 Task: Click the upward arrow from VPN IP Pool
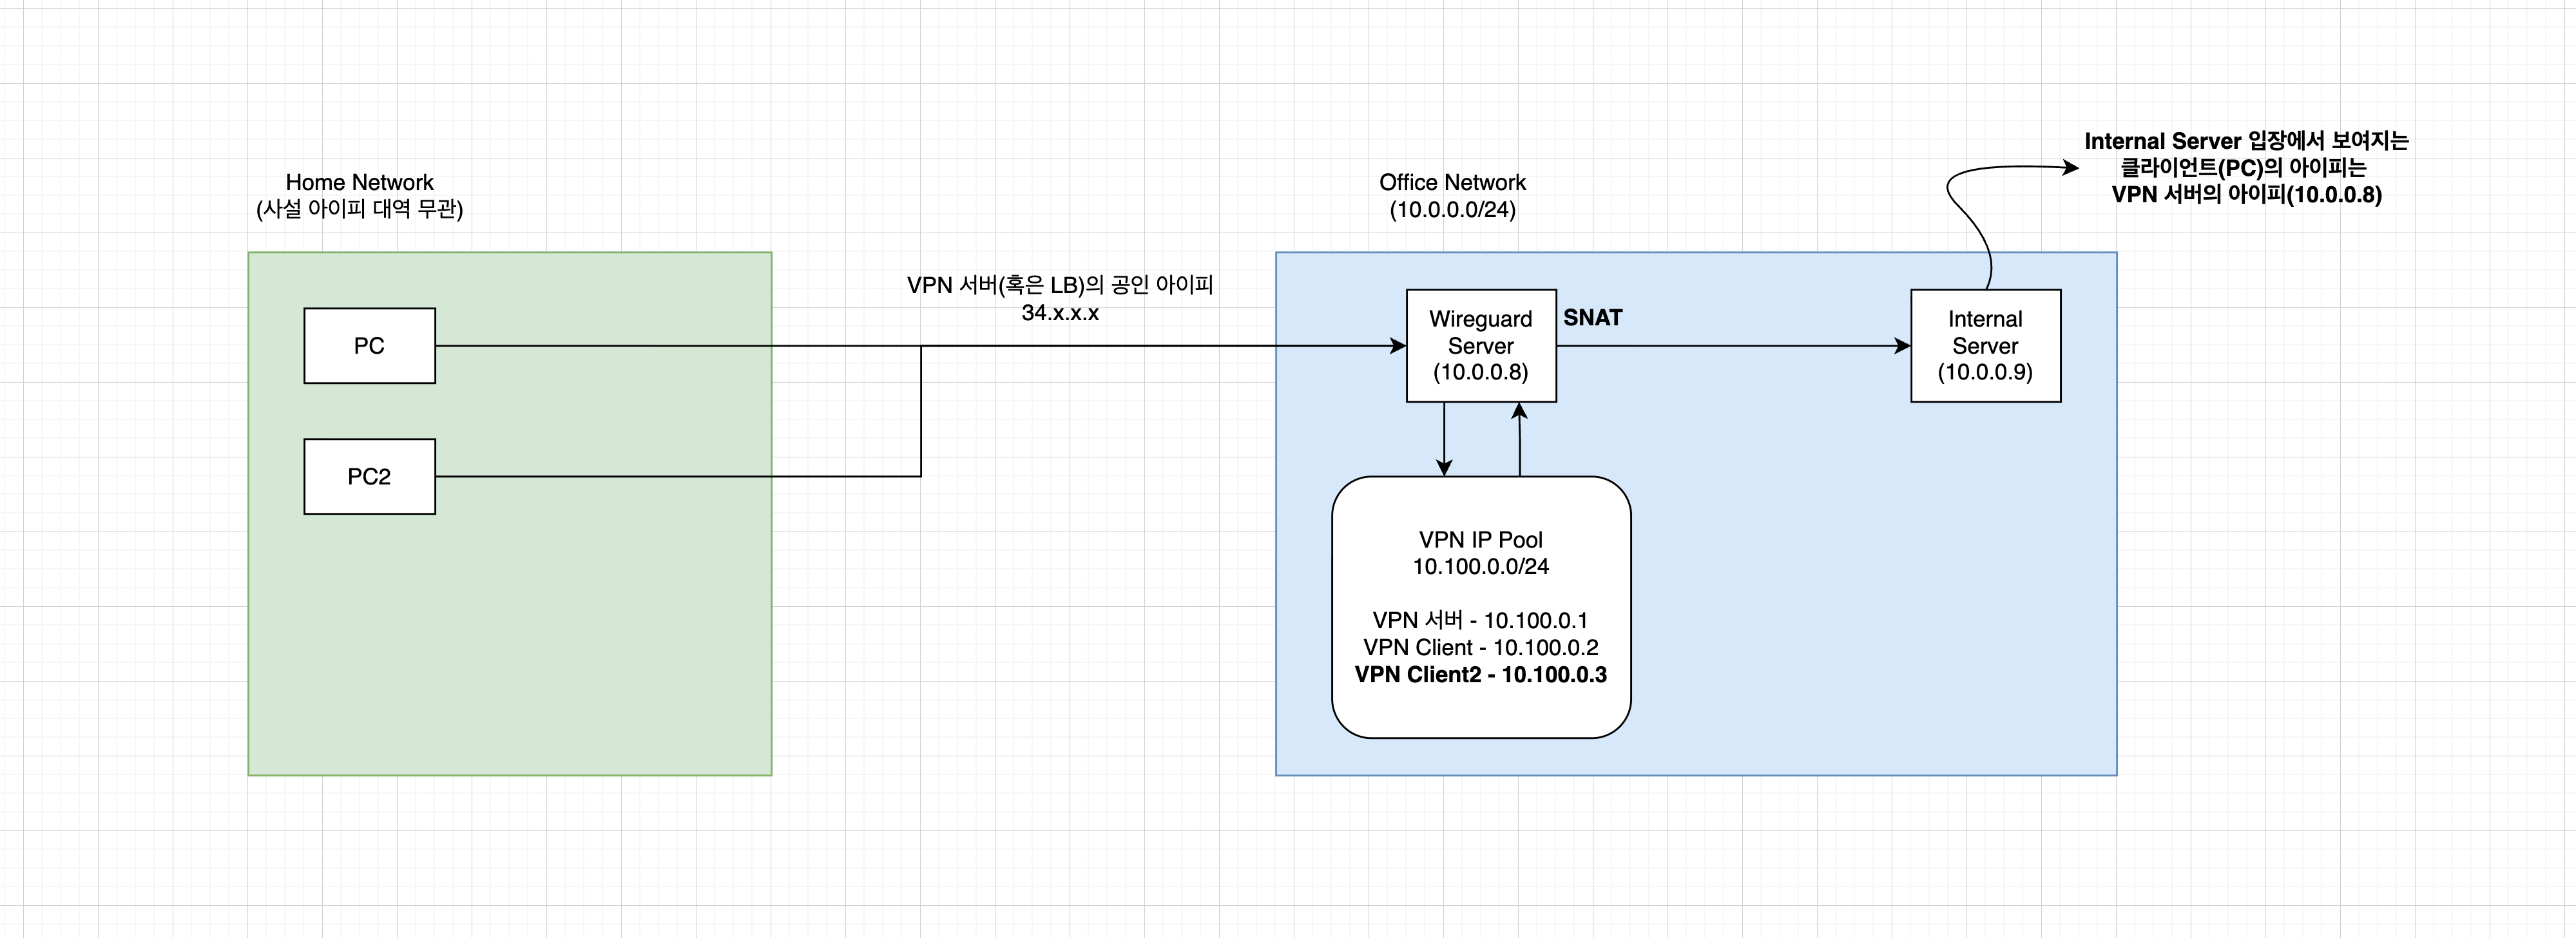(x=1520, y=440)
